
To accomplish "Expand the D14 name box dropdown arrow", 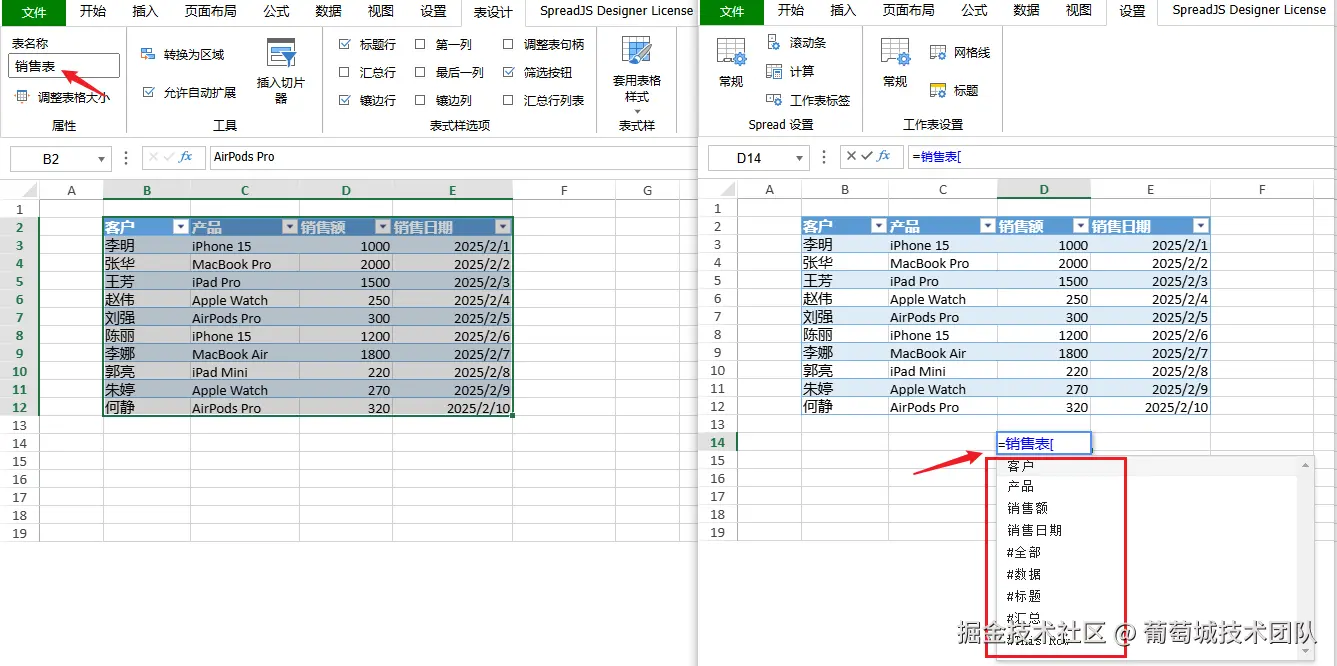I will pyautogui.click(x=800, y=158).
